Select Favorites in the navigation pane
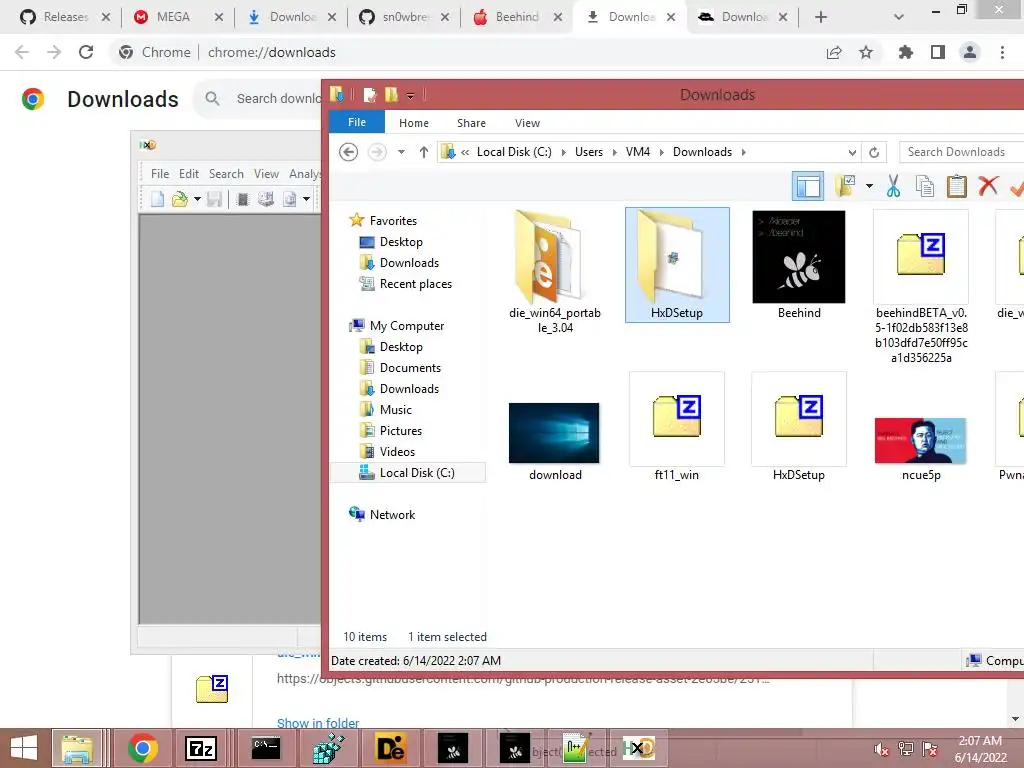Image resolution: width=1024 pixels, height=768 pixels. tap(392, 221)
